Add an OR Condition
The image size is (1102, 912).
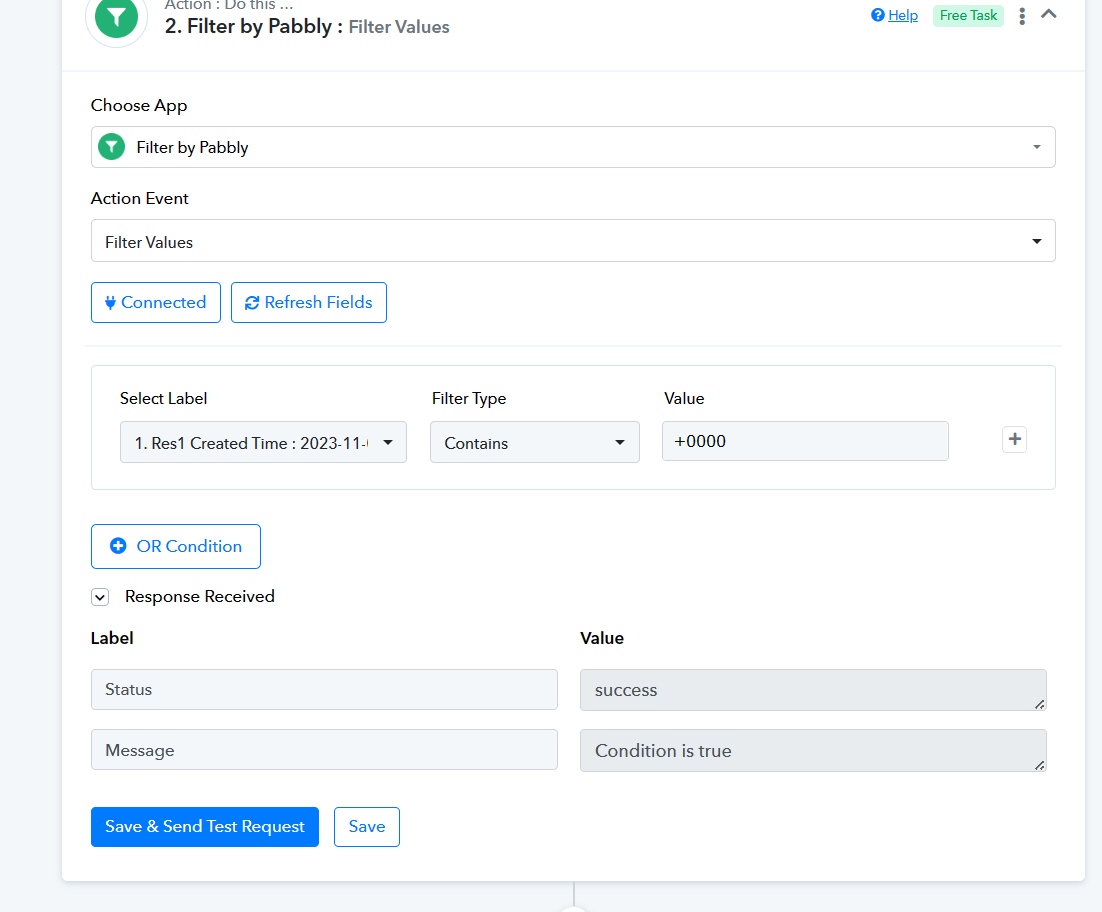176,547
